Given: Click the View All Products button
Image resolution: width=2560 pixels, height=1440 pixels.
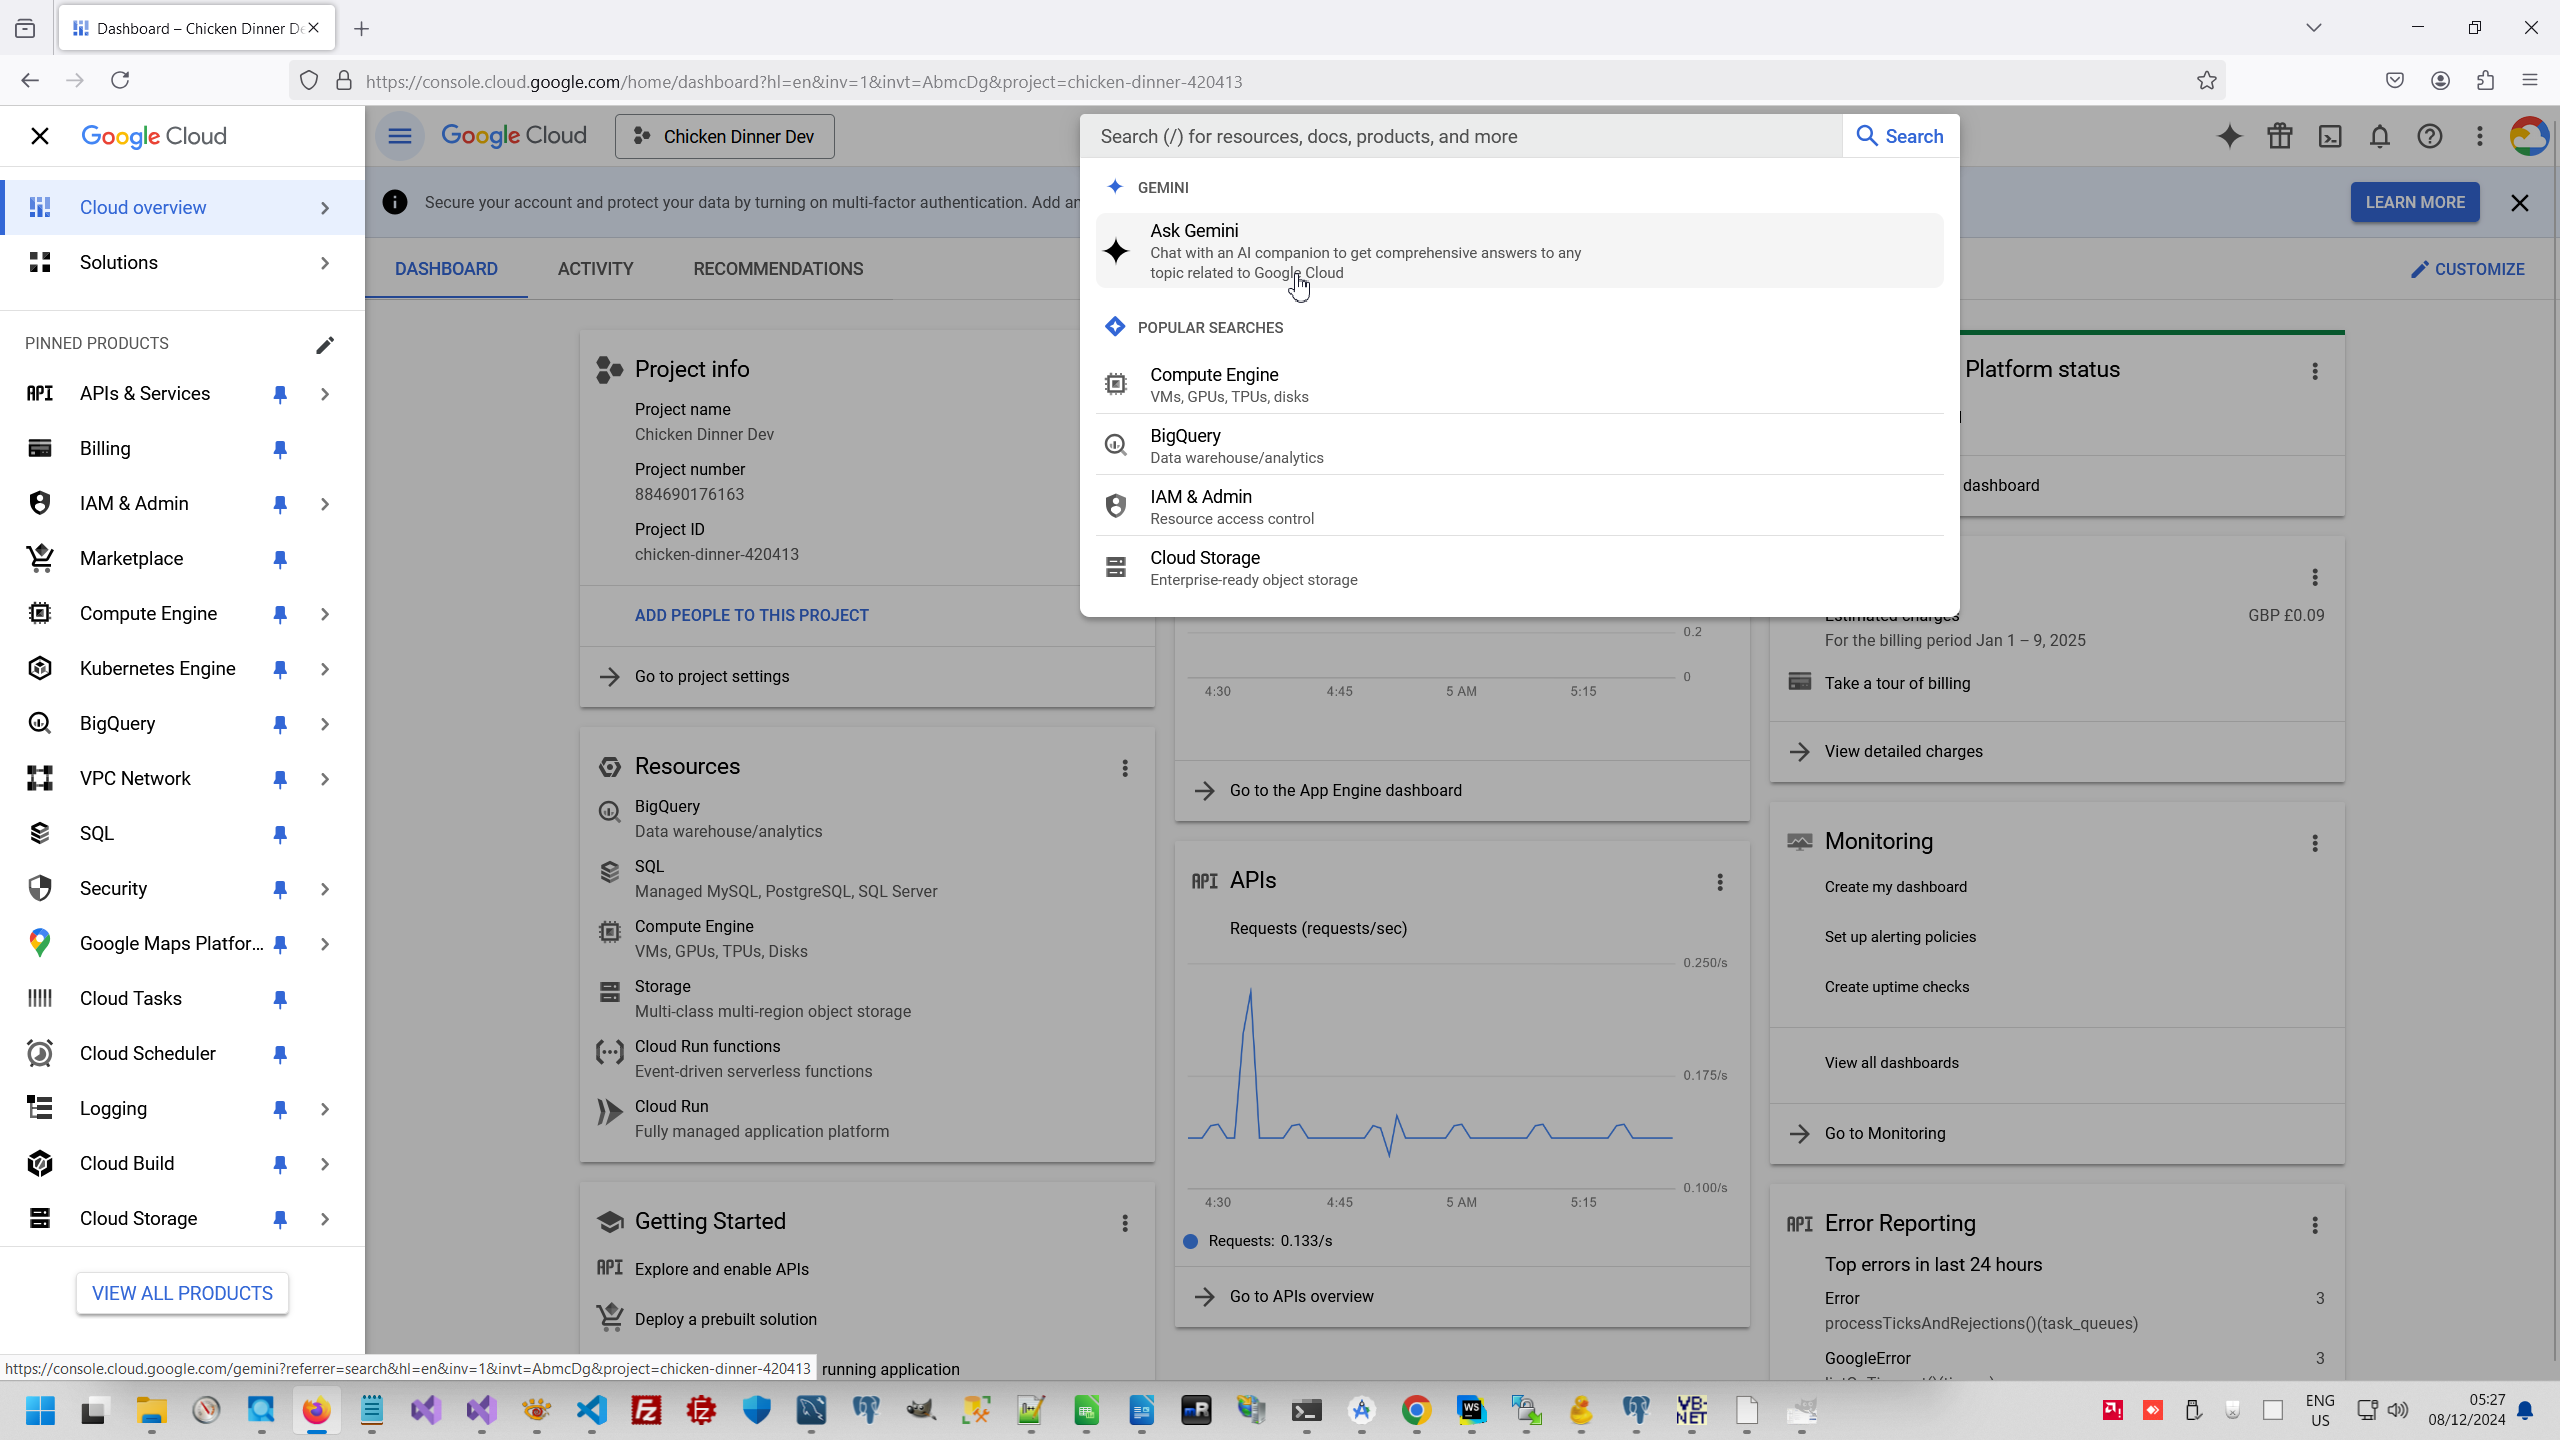Looking at the screenshot, I should pos(182,1293).
